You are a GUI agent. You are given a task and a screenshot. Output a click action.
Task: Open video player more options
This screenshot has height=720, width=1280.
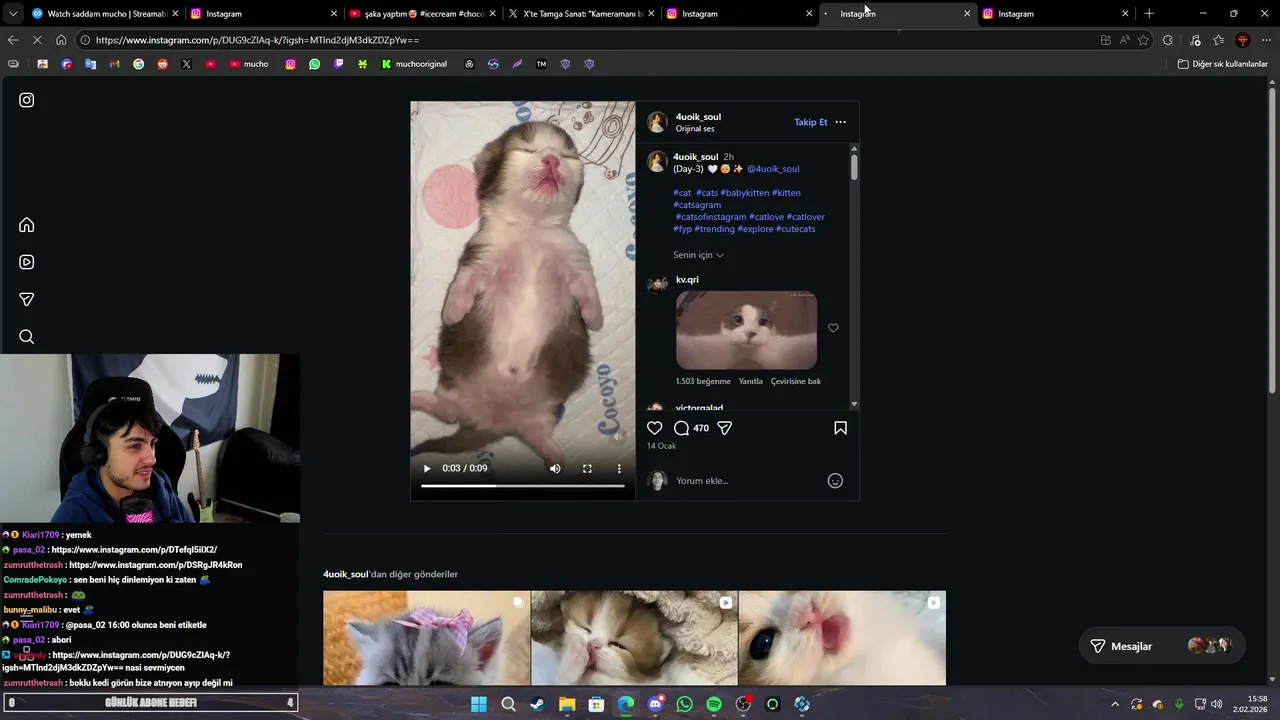(619, 468)
